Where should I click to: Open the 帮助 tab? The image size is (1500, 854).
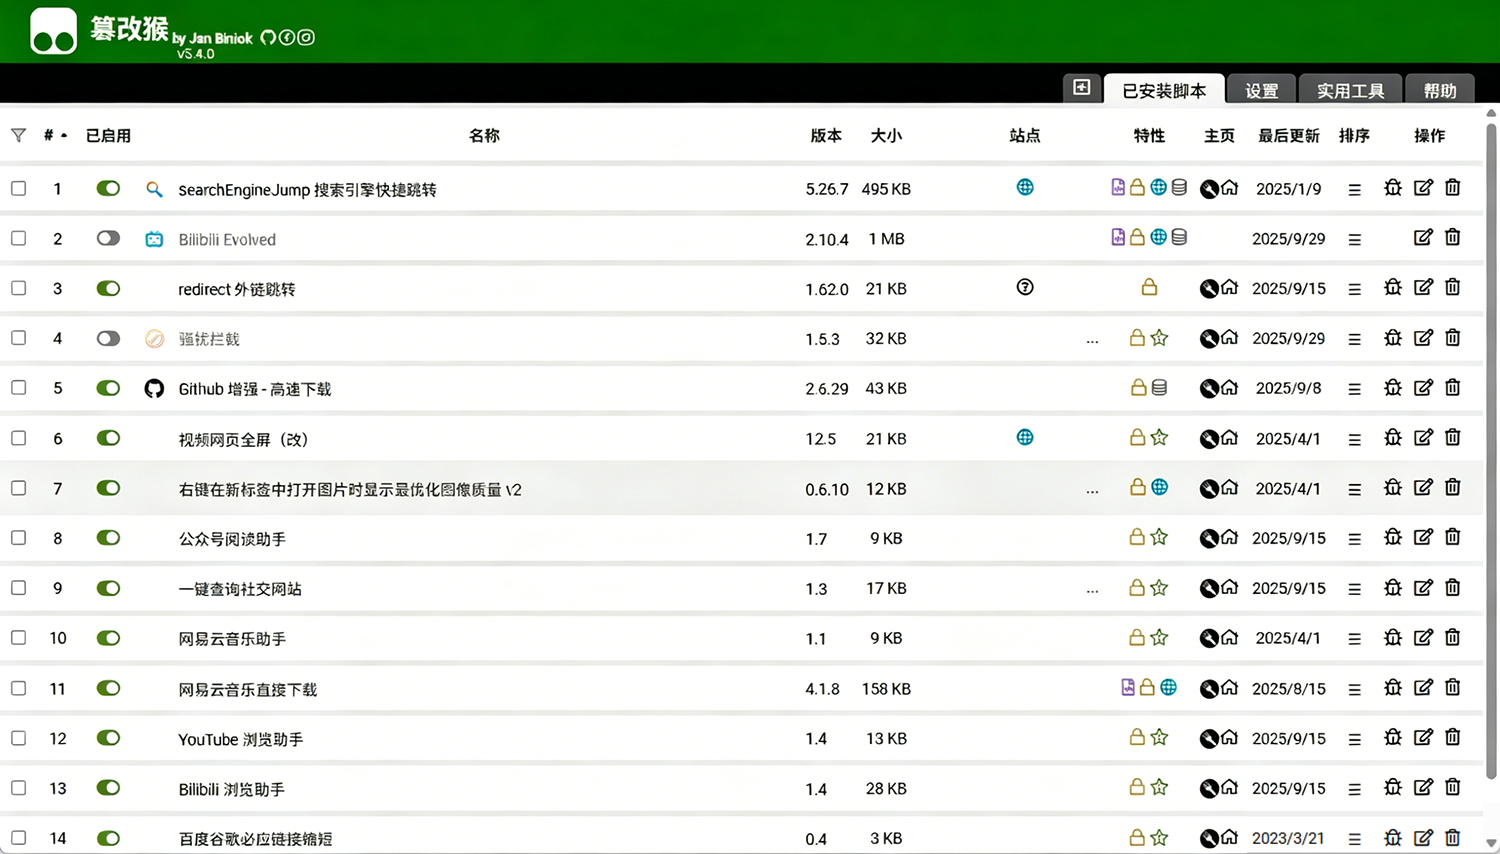(1439, 90)
